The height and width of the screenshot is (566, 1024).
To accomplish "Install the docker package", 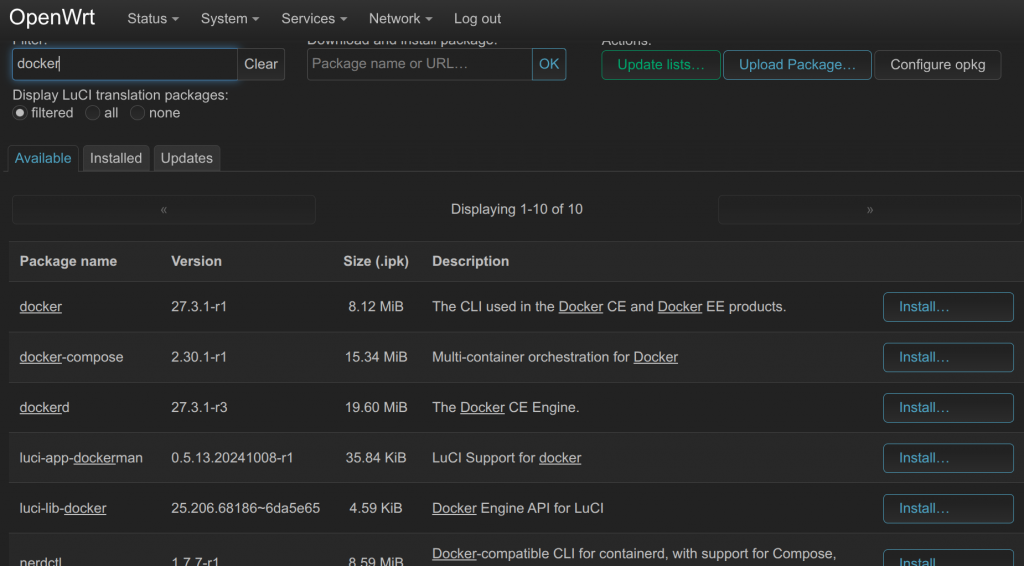I will [948, 307].
